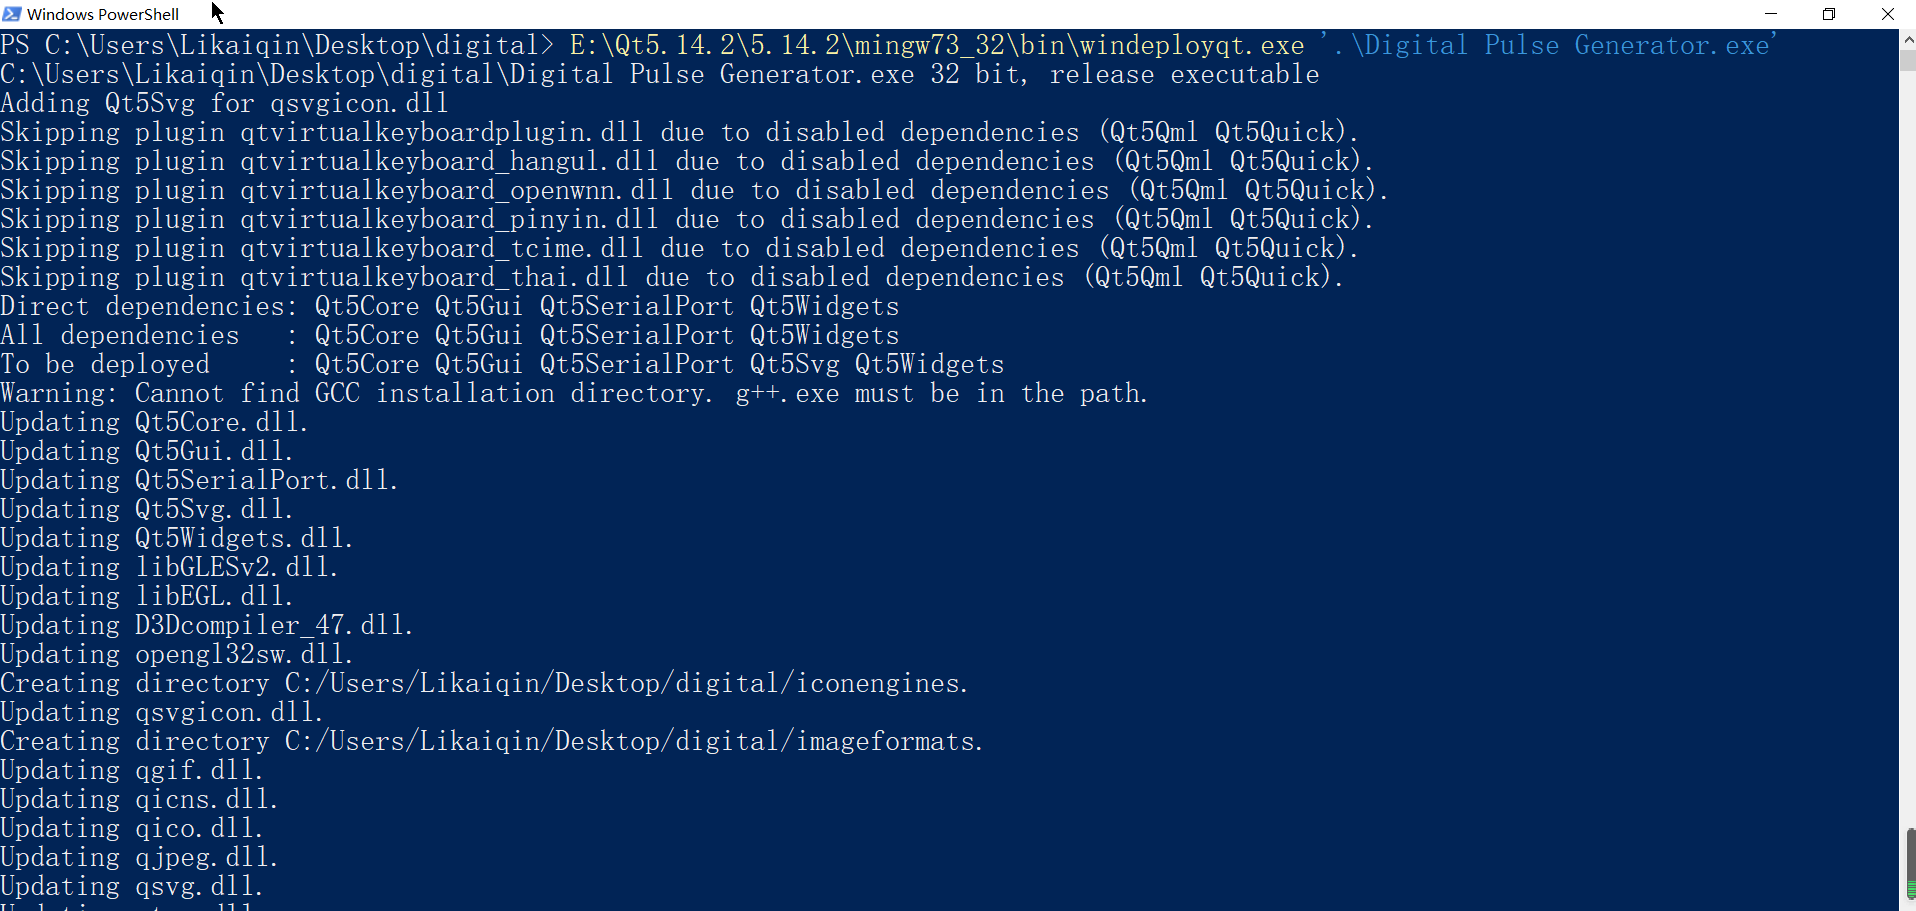Click the 'Creating directory' imageformats line
Image resolution: width=1916 pixels, height=911 pixels.
coord(492,741)
